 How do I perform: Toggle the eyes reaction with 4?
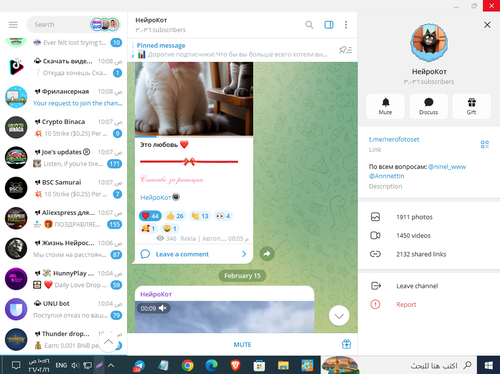(223, 216)
